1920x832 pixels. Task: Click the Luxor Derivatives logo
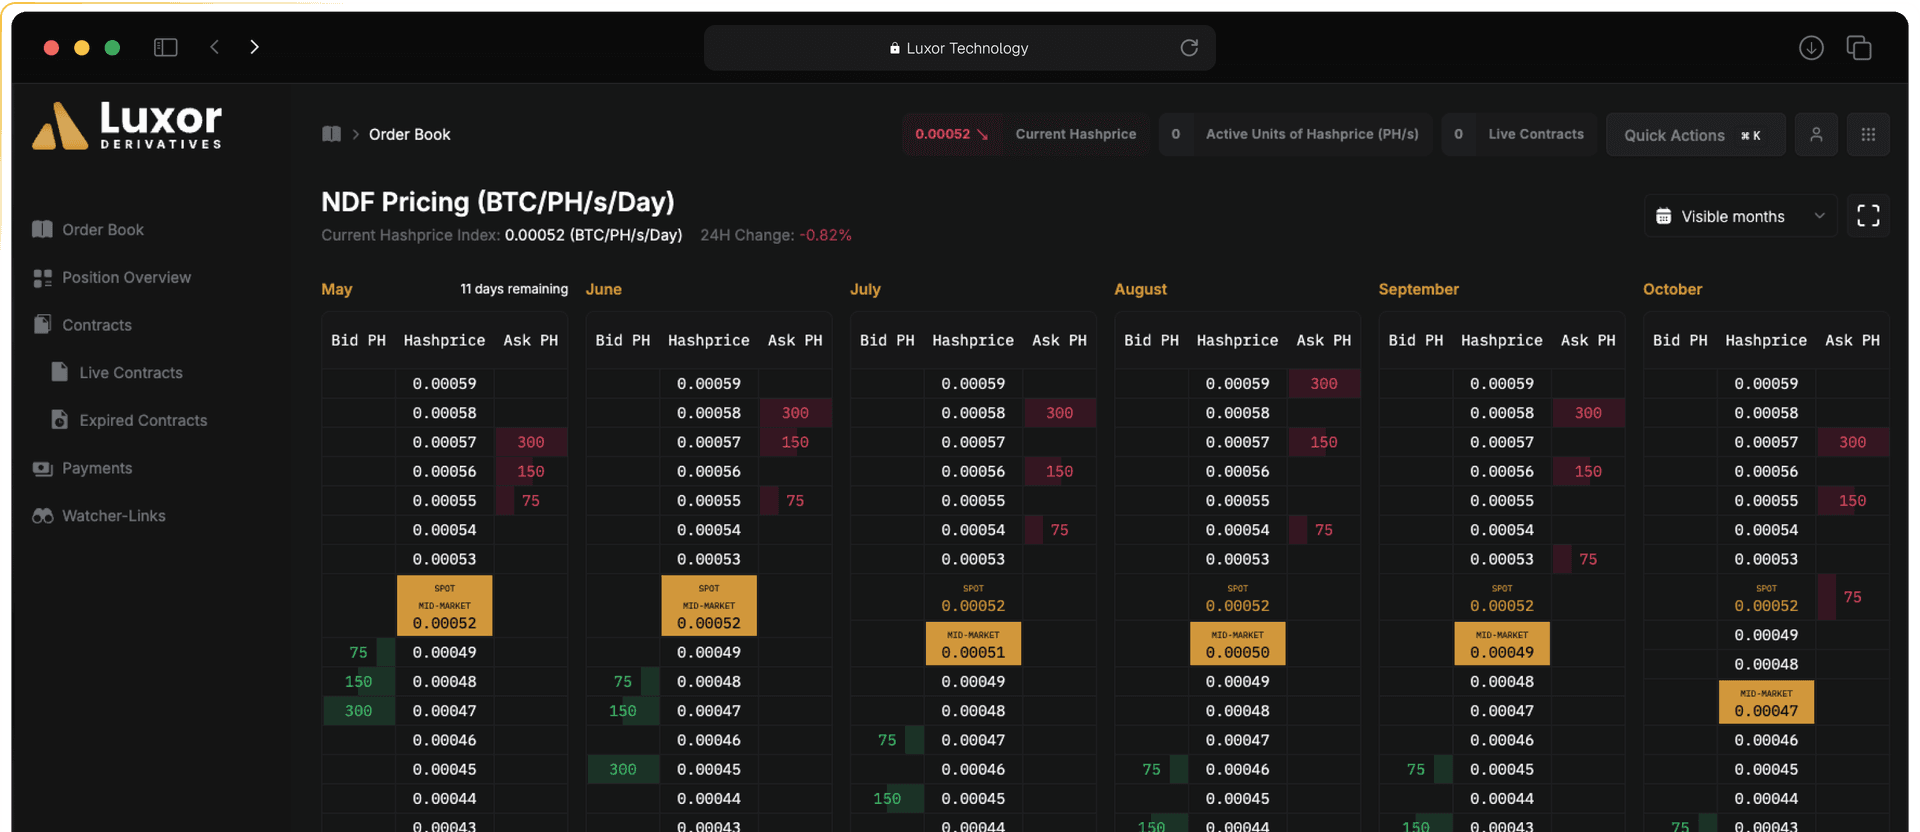click(x=127, y=126)
